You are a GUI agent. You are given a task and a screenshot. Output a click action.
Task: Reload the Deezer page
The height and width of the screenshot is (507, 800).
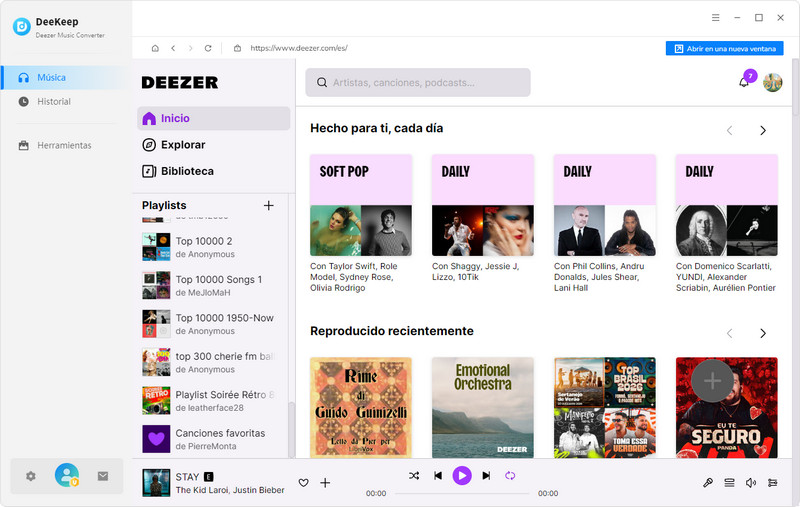(x=208, y=48)
